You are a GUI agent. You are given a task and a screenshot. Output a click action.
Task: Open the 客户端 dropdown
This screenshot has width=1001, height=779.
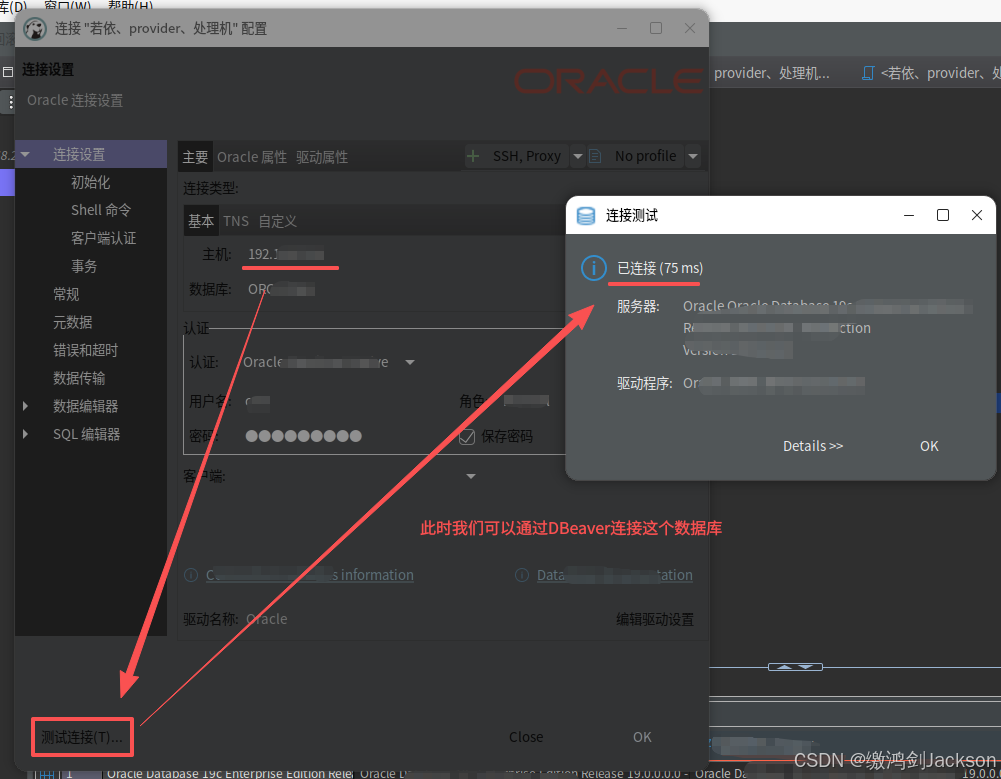click(470, 476)
